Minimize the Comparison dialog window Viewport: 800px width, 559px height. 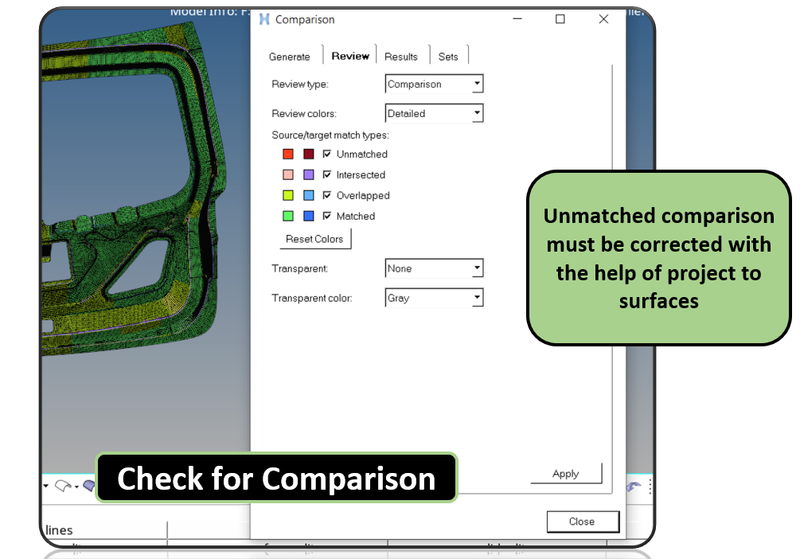[517, 19]
